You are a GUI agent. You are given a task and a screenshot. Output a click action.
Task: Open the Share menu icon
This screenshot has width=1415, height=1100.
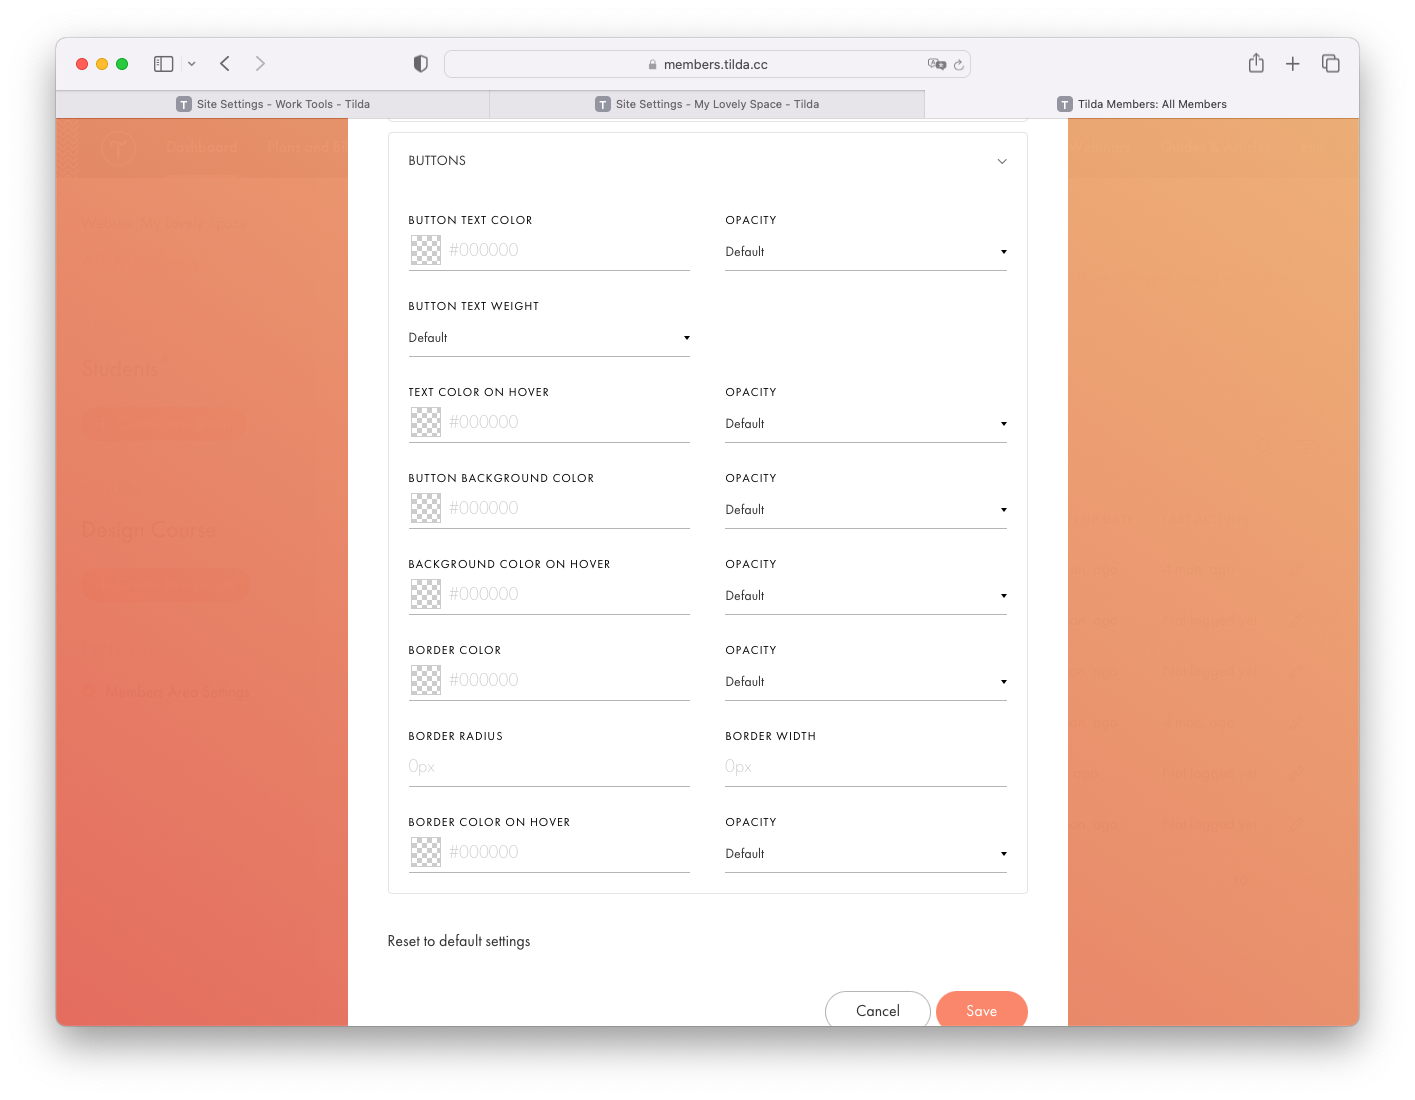tap(1256, 63)
